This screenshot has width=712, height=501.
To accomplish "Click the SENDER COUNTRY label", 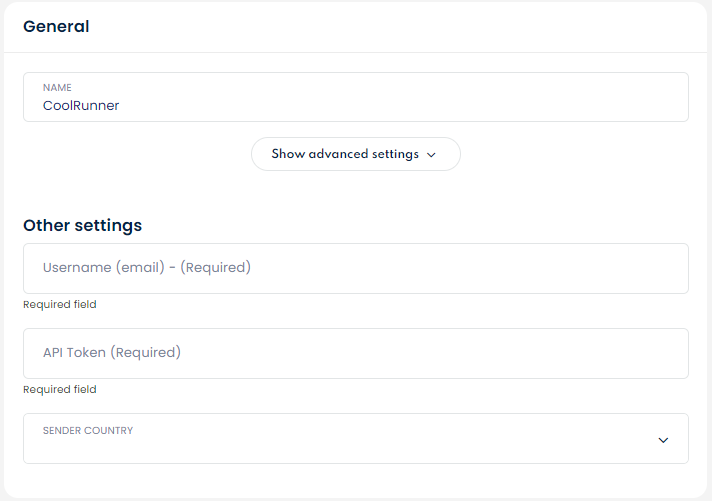I will (88, 431).
